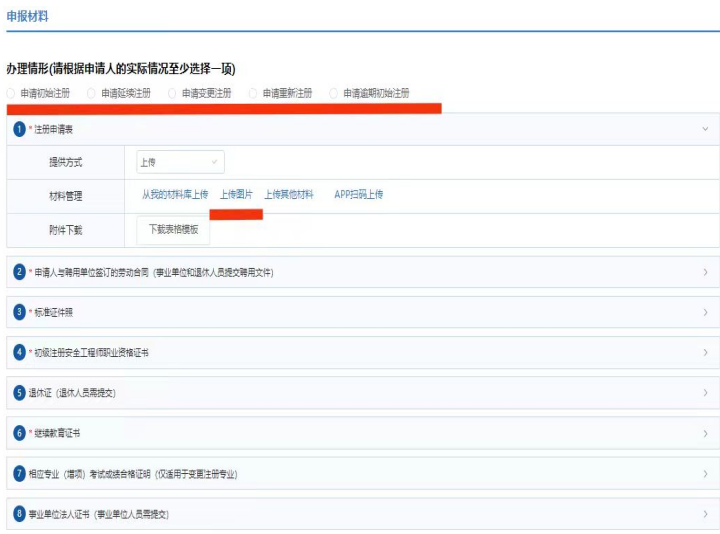Expand the 继续教育证书 section arrow
This screenshot has height=534, width=720.
click(x=705, y=433)
